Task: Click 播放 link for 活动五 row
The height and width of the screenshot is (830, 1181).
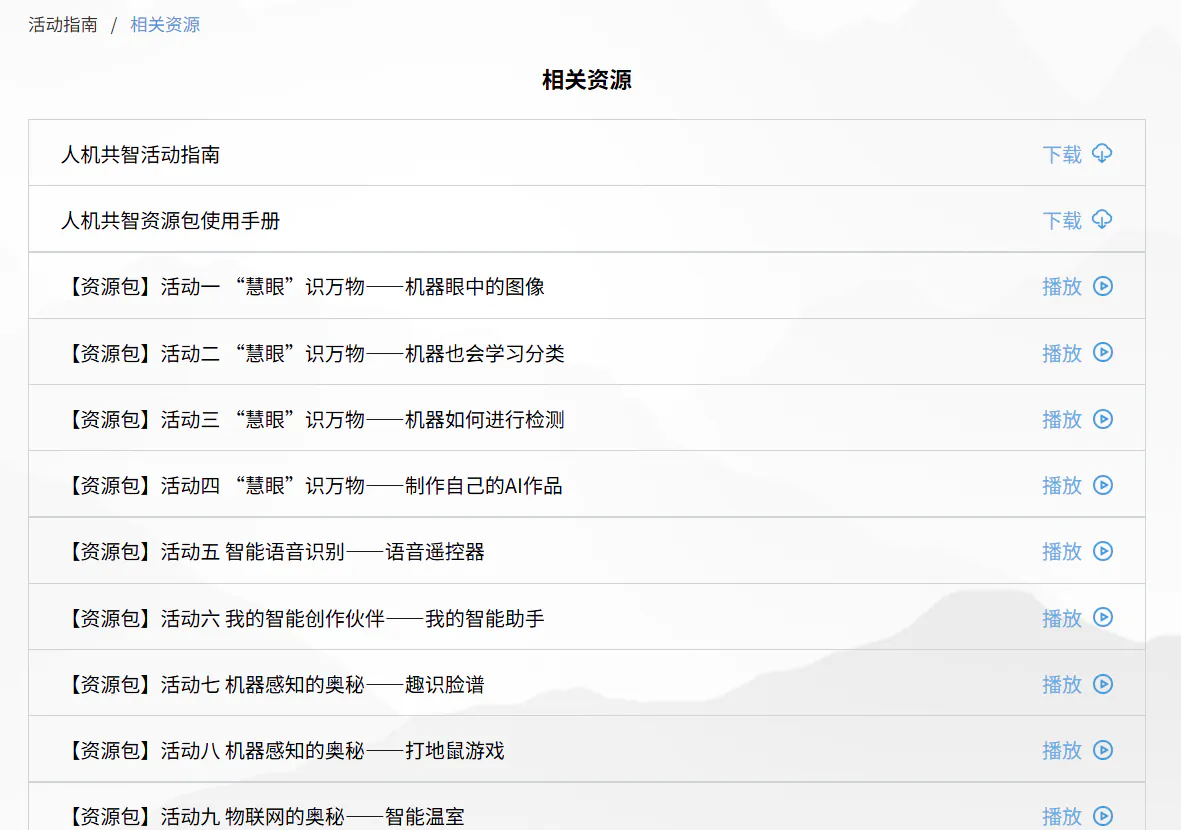Action: click(1062, 552)
